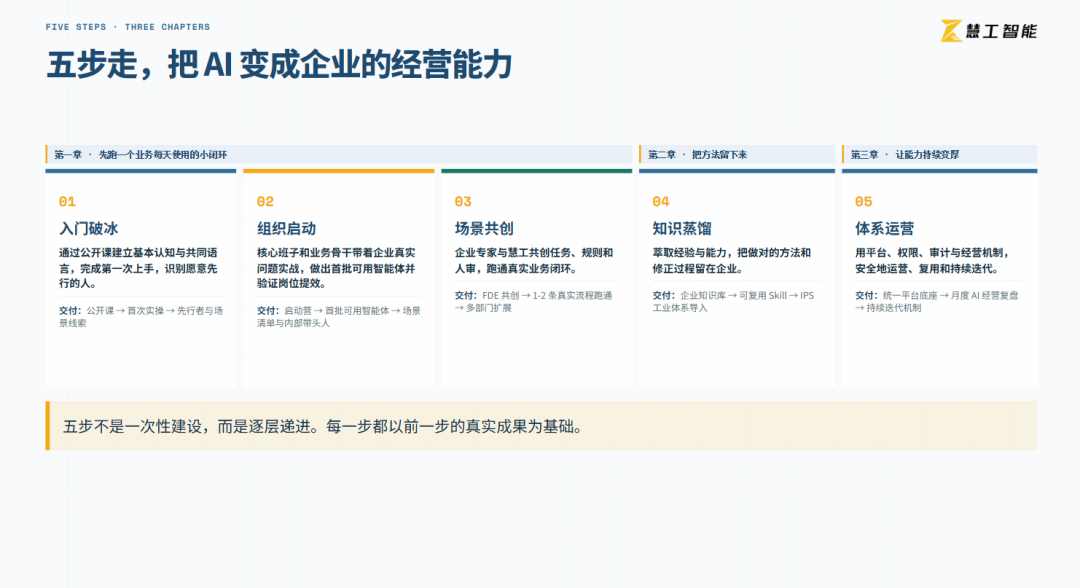Image resolution: width=1080 pixels, height=588 pixels.
Task: Click the step number 01
Action: click(x=67, y=201)
